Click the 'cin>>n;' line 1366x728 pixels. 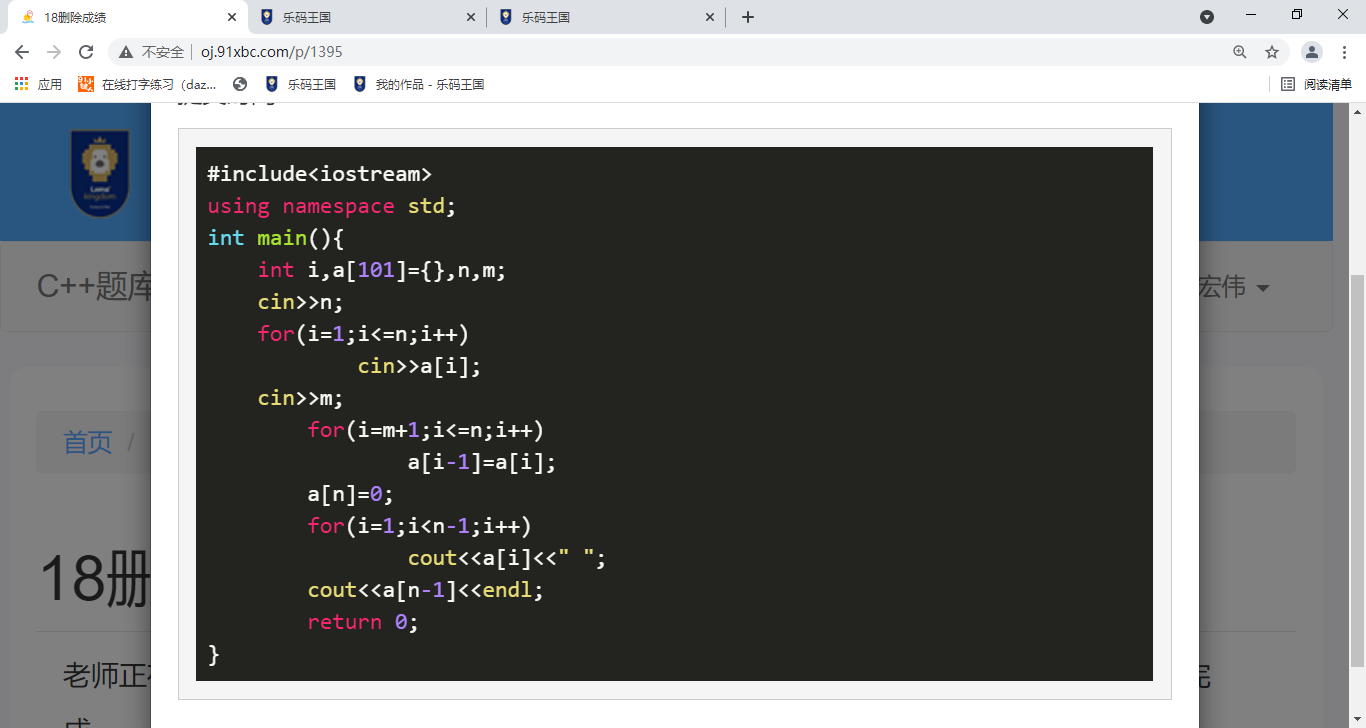point(300,302)
